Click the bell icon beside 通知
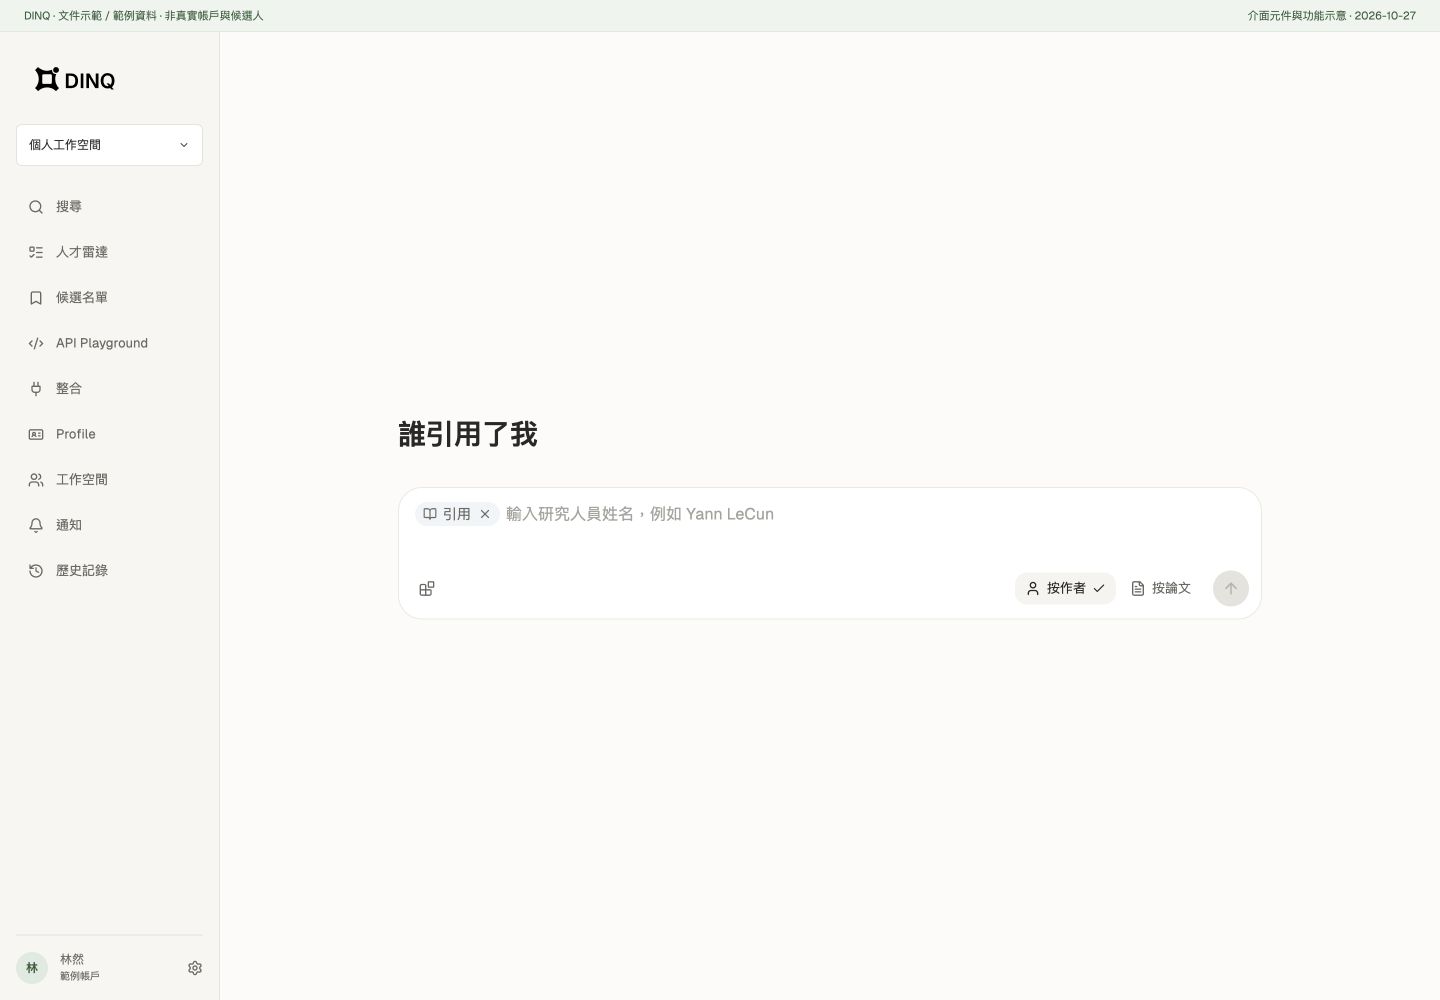Screen dimensions: 1440x1000 36,525
